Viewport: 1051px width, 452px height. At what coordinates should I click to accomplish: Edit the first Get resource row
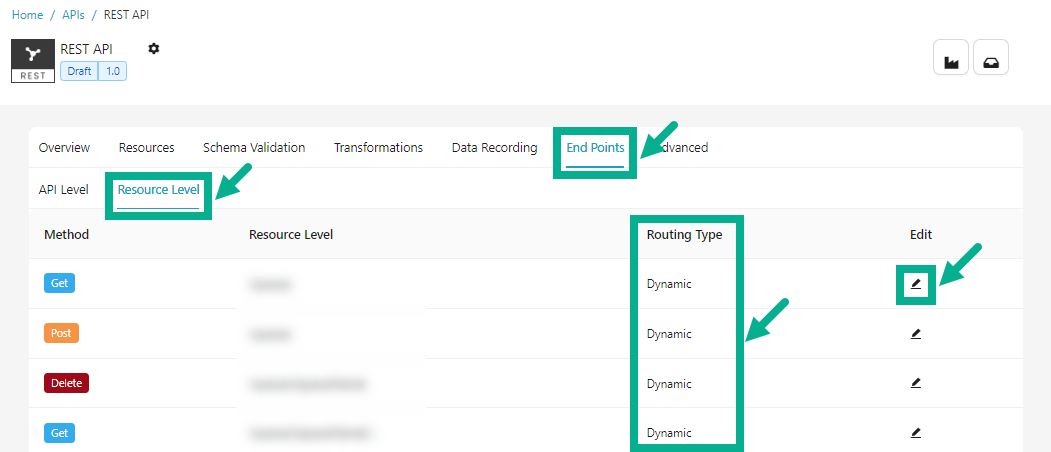point(916,284)
